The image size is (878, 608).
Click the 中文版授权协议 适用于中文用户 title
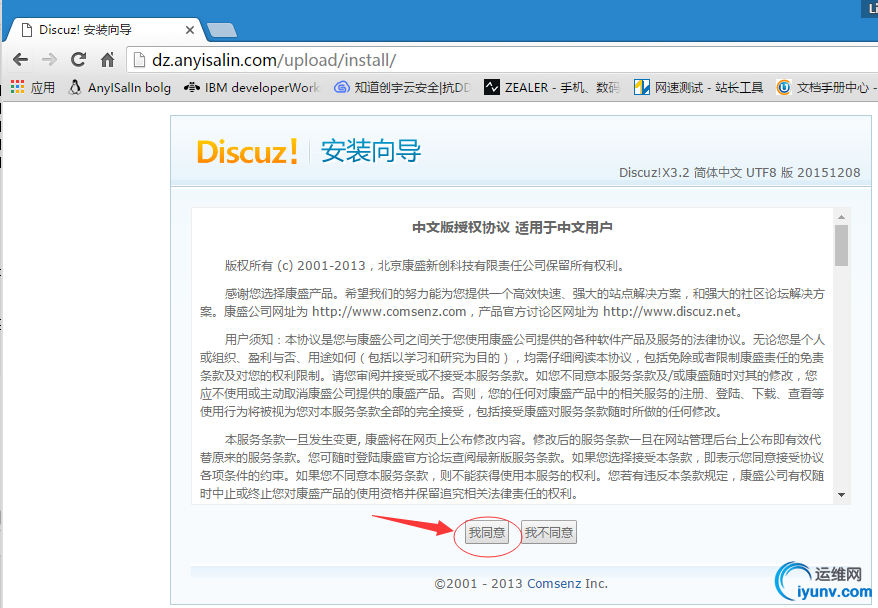[512, 227]
